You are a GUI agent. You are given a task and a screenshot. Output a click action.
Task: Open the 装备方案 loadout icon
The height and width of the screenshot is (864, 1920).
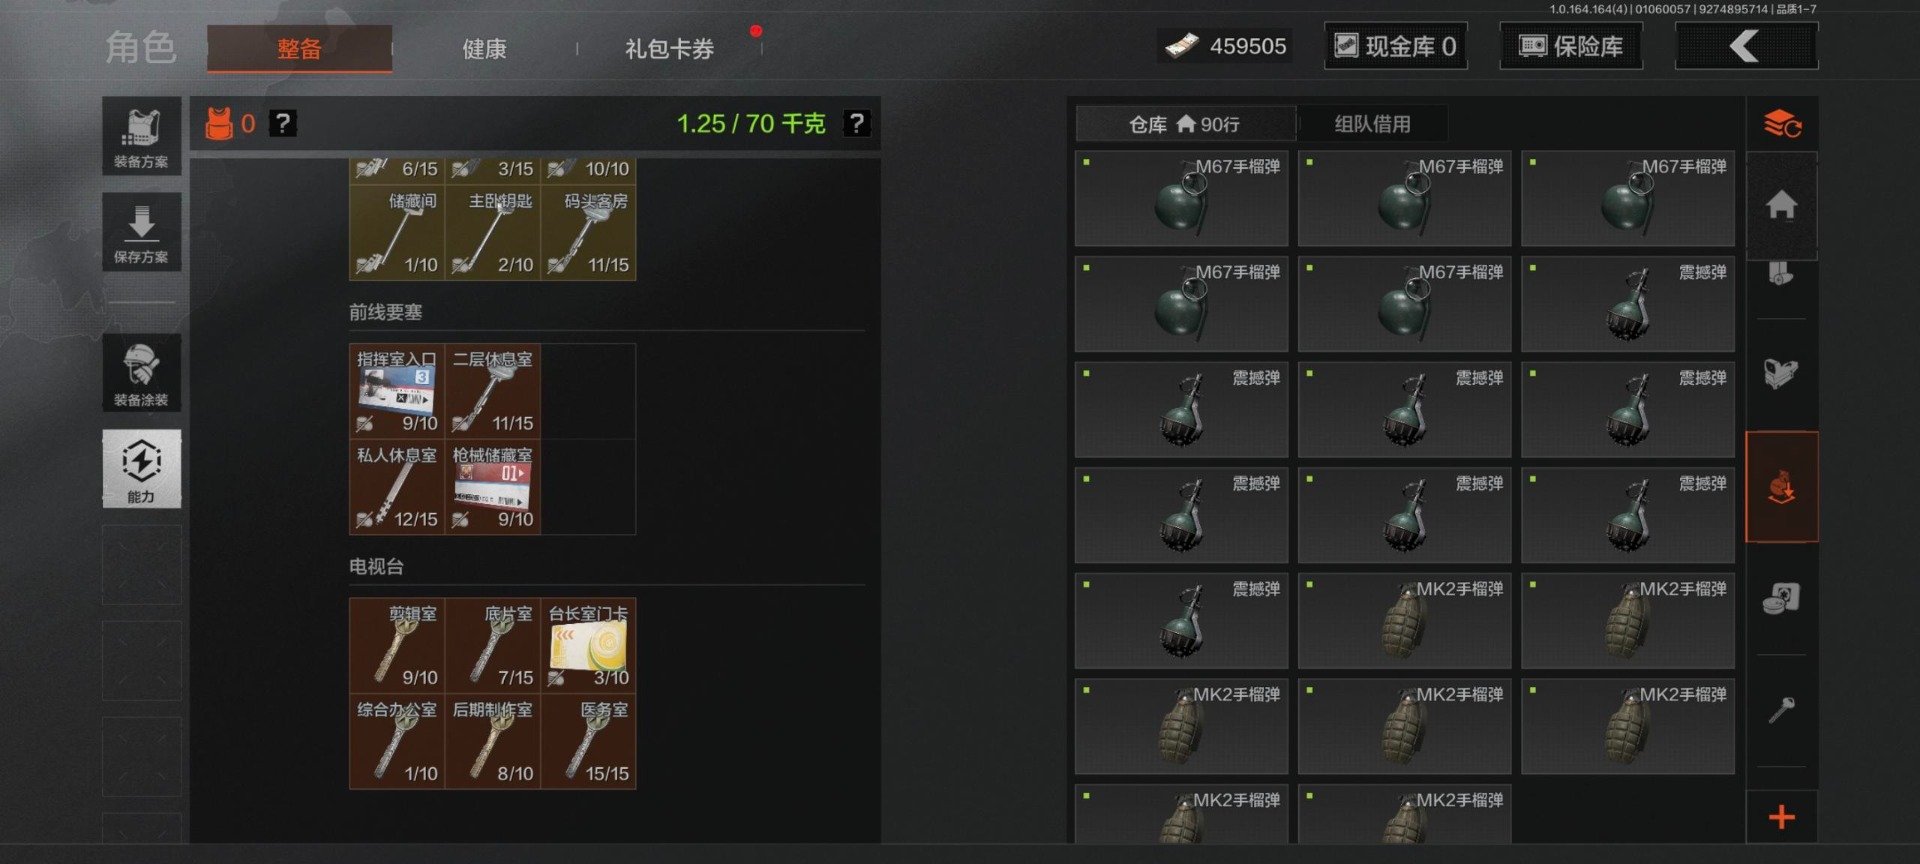coord(141,136)
